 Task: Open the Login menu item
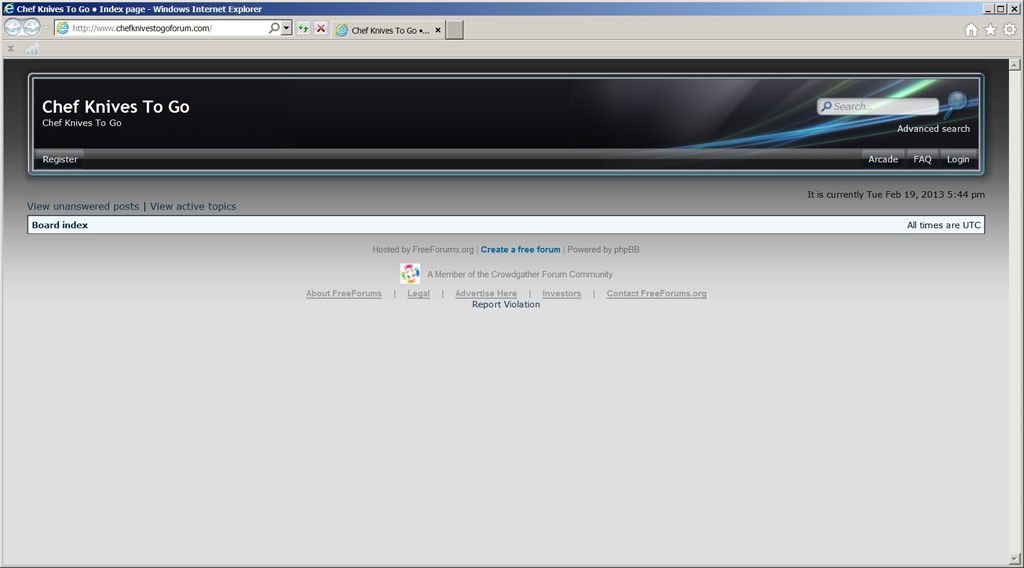958,159
